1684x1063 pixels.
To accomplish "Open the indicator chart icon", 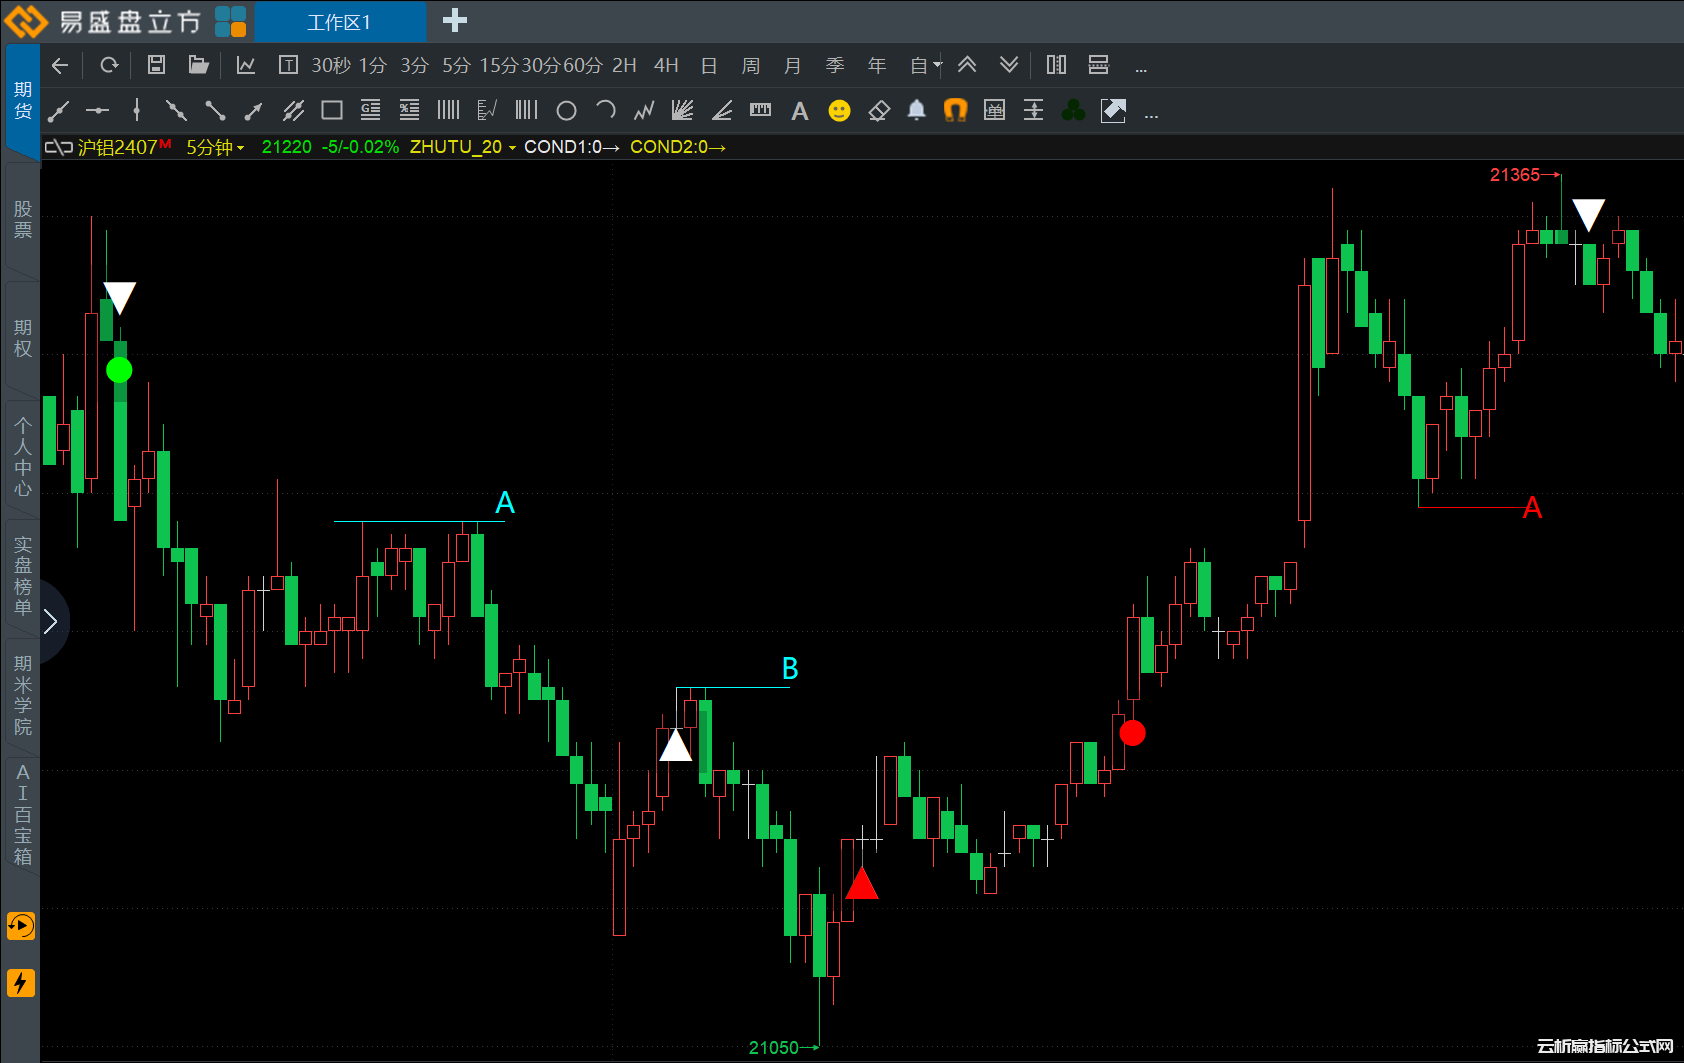I will pyautogui.click(x=246, y=65).
